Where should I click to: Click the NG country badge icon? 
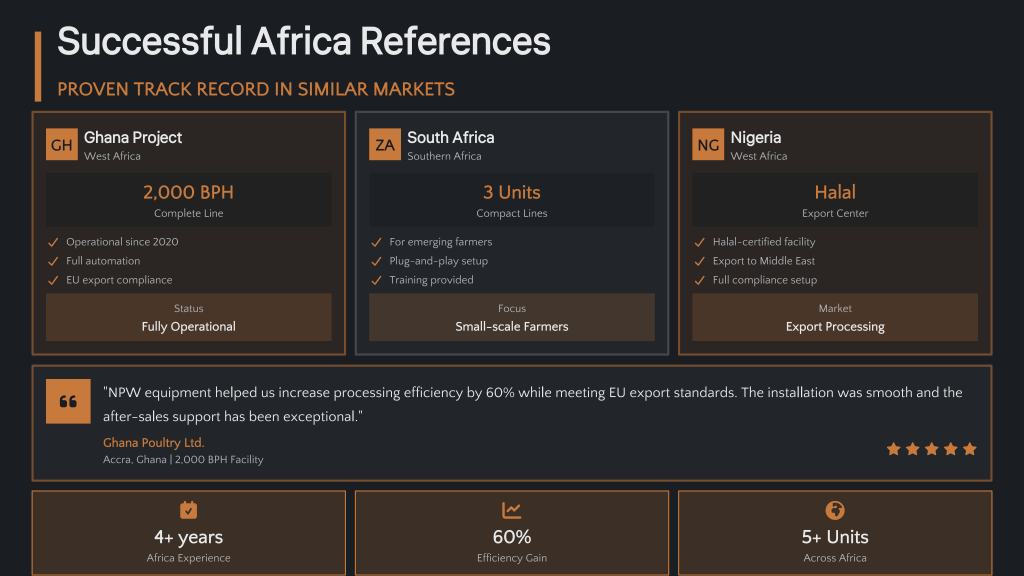(708, 145)
